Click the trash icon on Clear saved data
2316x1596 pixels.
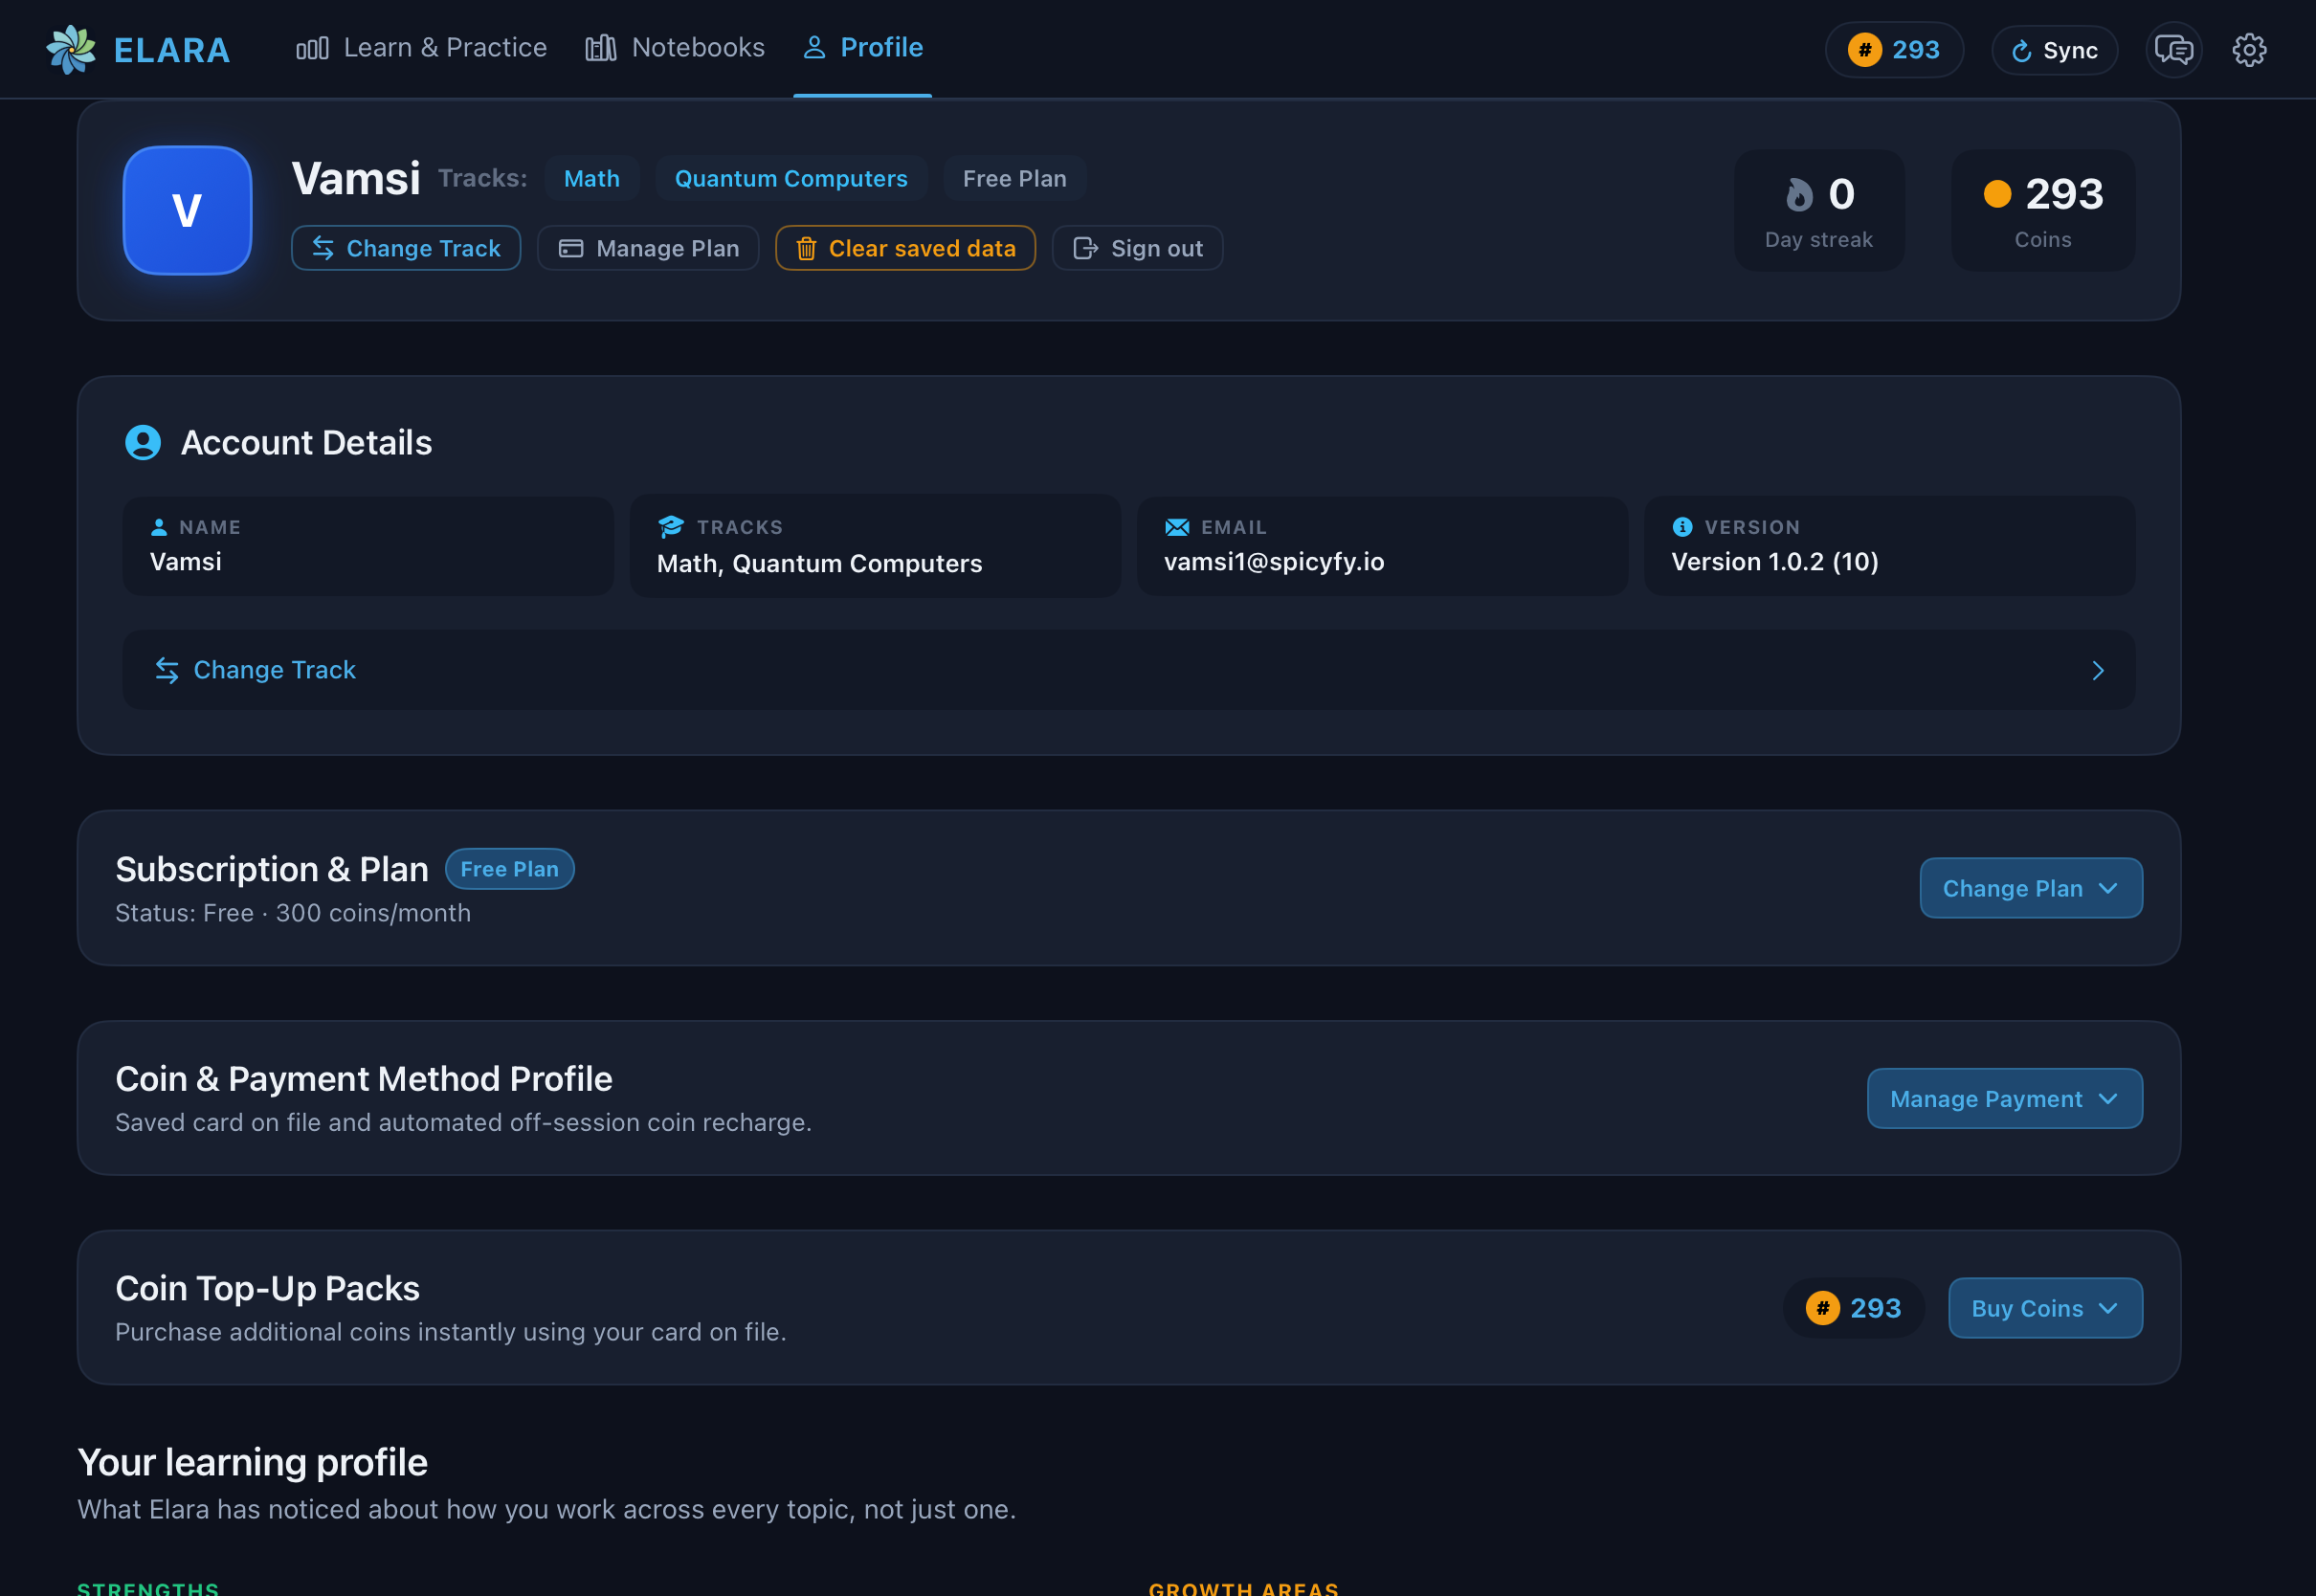tap(806, 248)
